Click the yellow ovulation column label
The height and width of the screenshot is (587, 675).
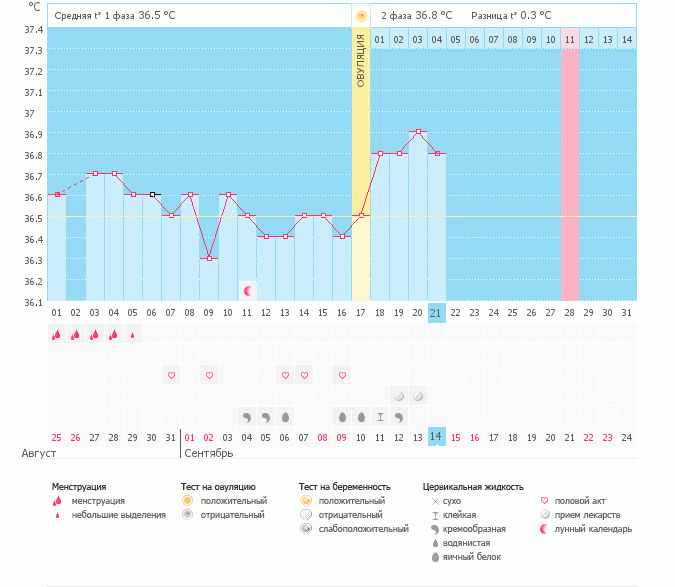pos(361,60)
